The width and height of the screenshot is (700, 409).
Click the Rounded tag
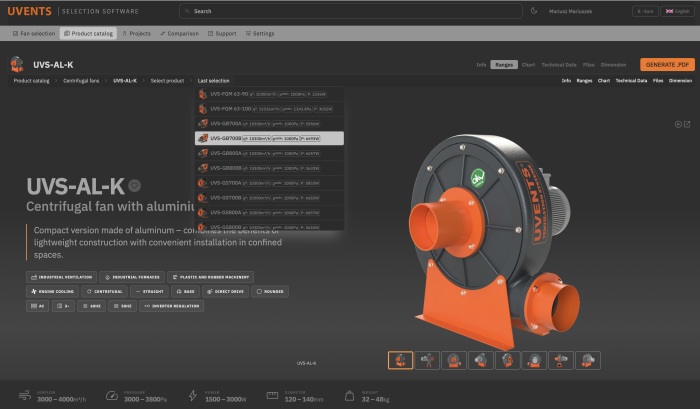[270, 292]
